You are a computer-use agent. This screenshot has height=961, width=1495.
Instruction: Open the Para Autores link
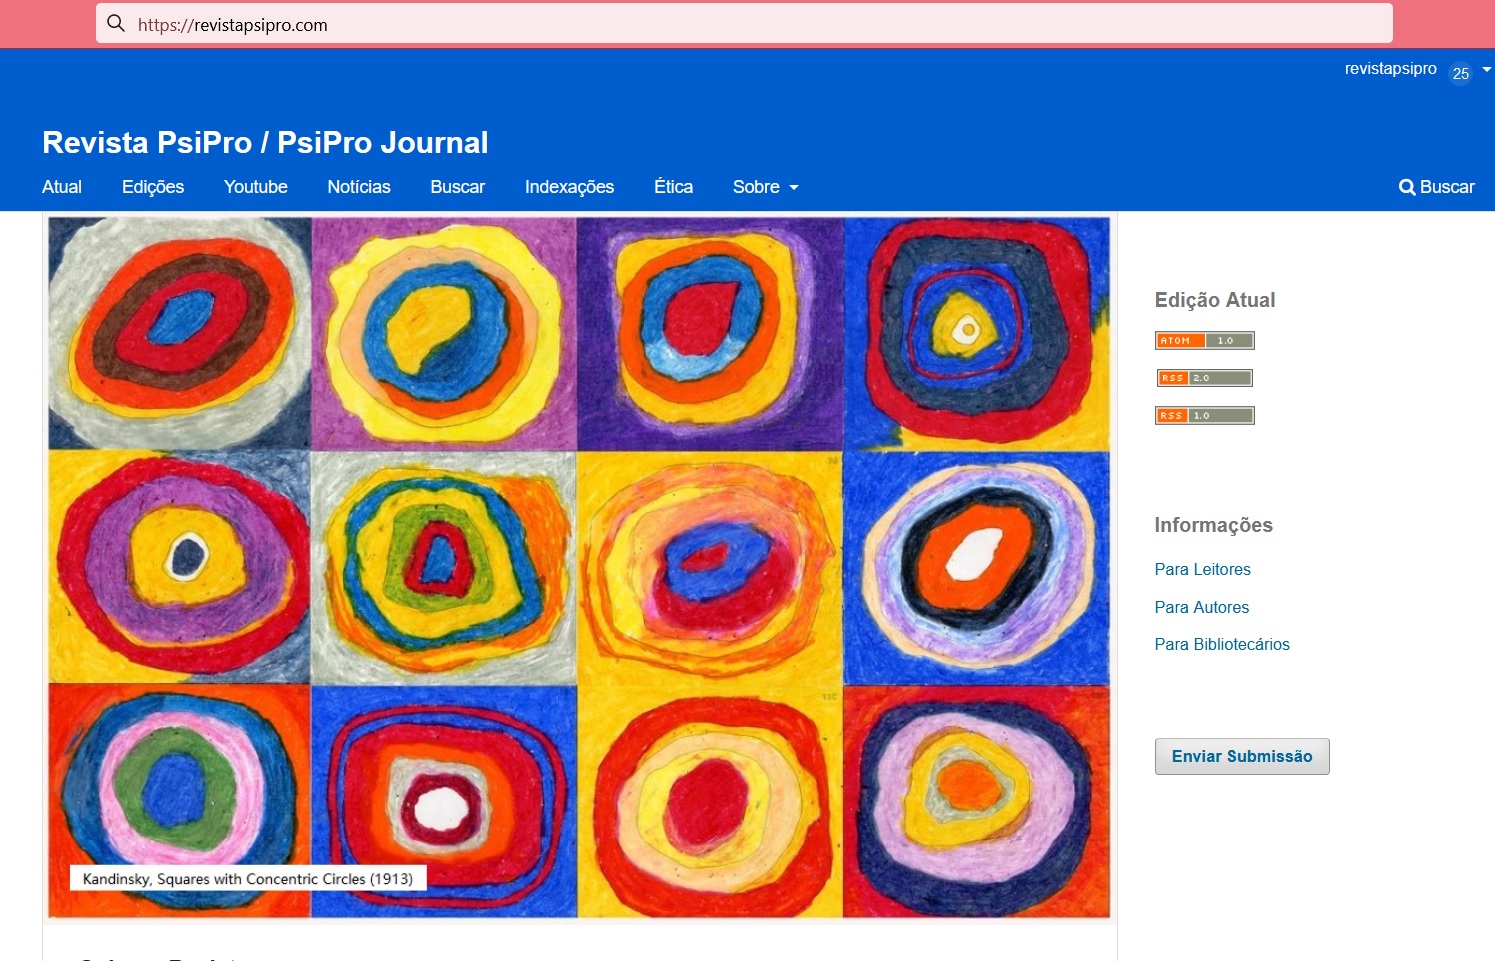pos(1202,607)
